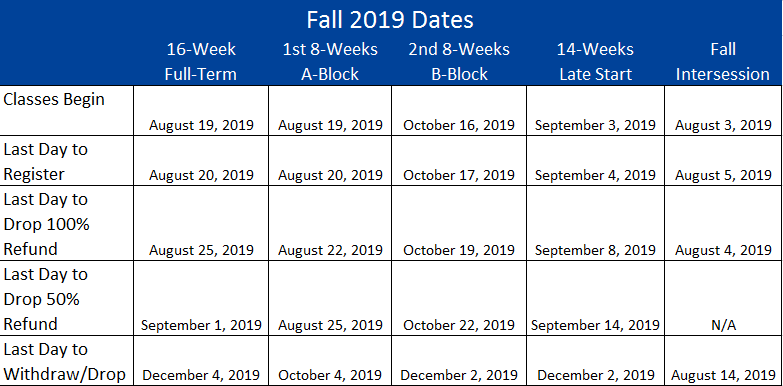783x386 pixels.
Task: Click the Fall 2019 Dates title
Action: (390, 20)
